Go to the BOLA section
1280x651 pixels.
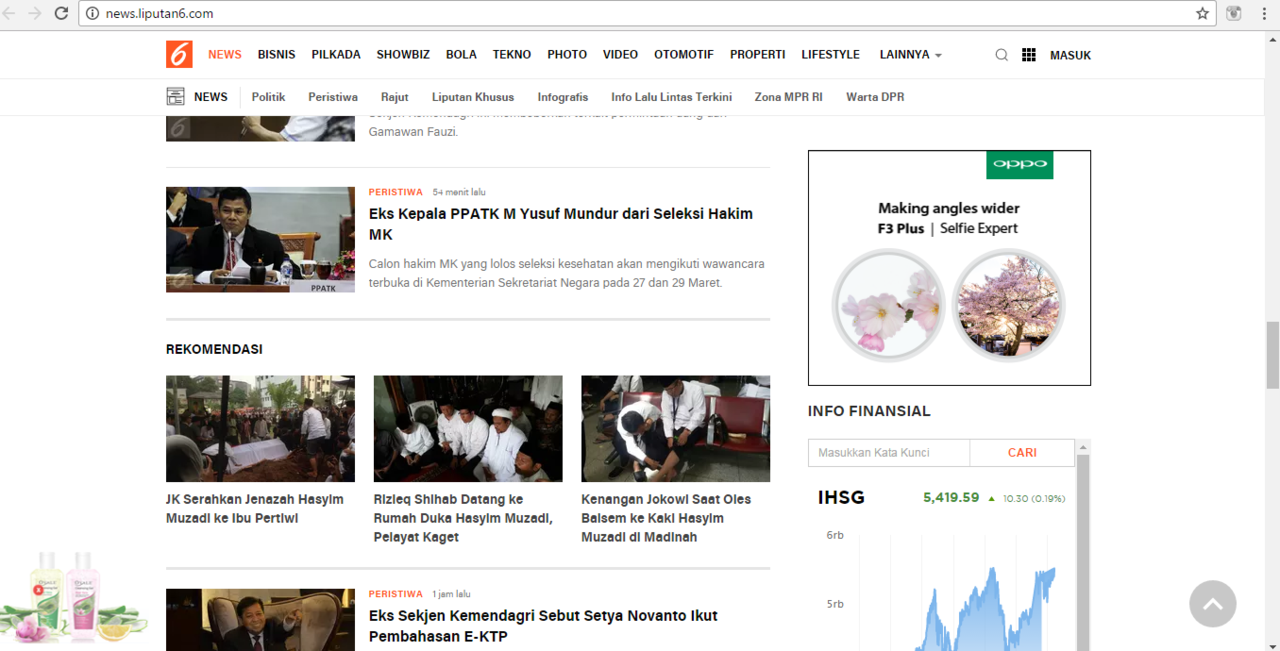461,55
